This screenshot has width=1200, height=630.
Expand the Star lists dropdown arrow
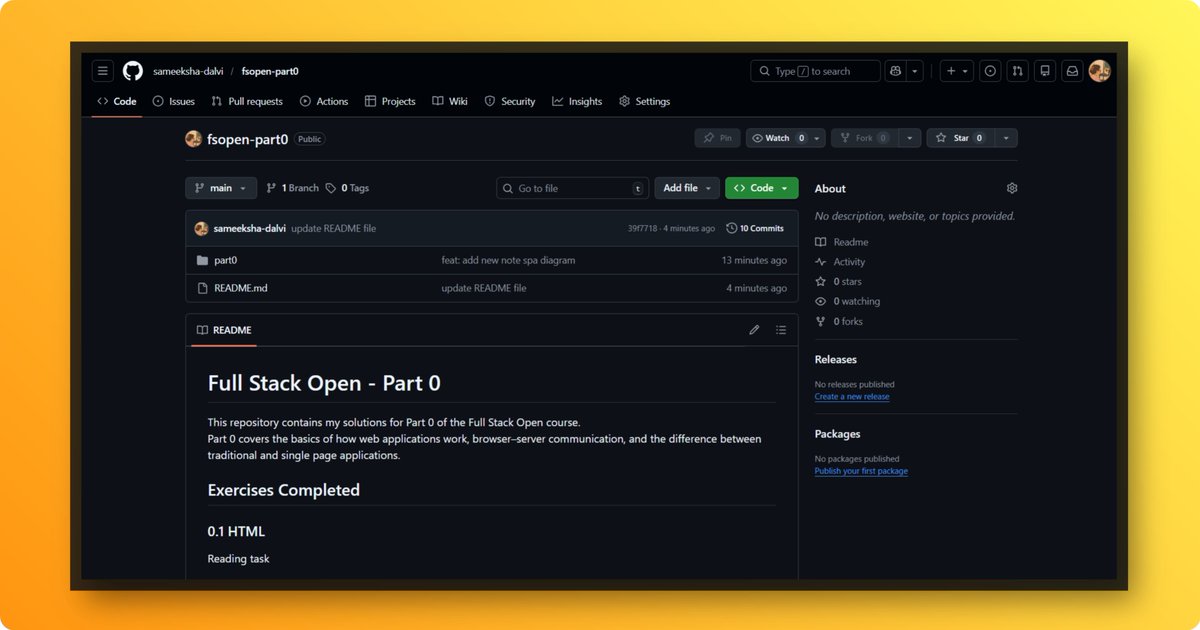pyautogui.click(x=1006, y=138)
